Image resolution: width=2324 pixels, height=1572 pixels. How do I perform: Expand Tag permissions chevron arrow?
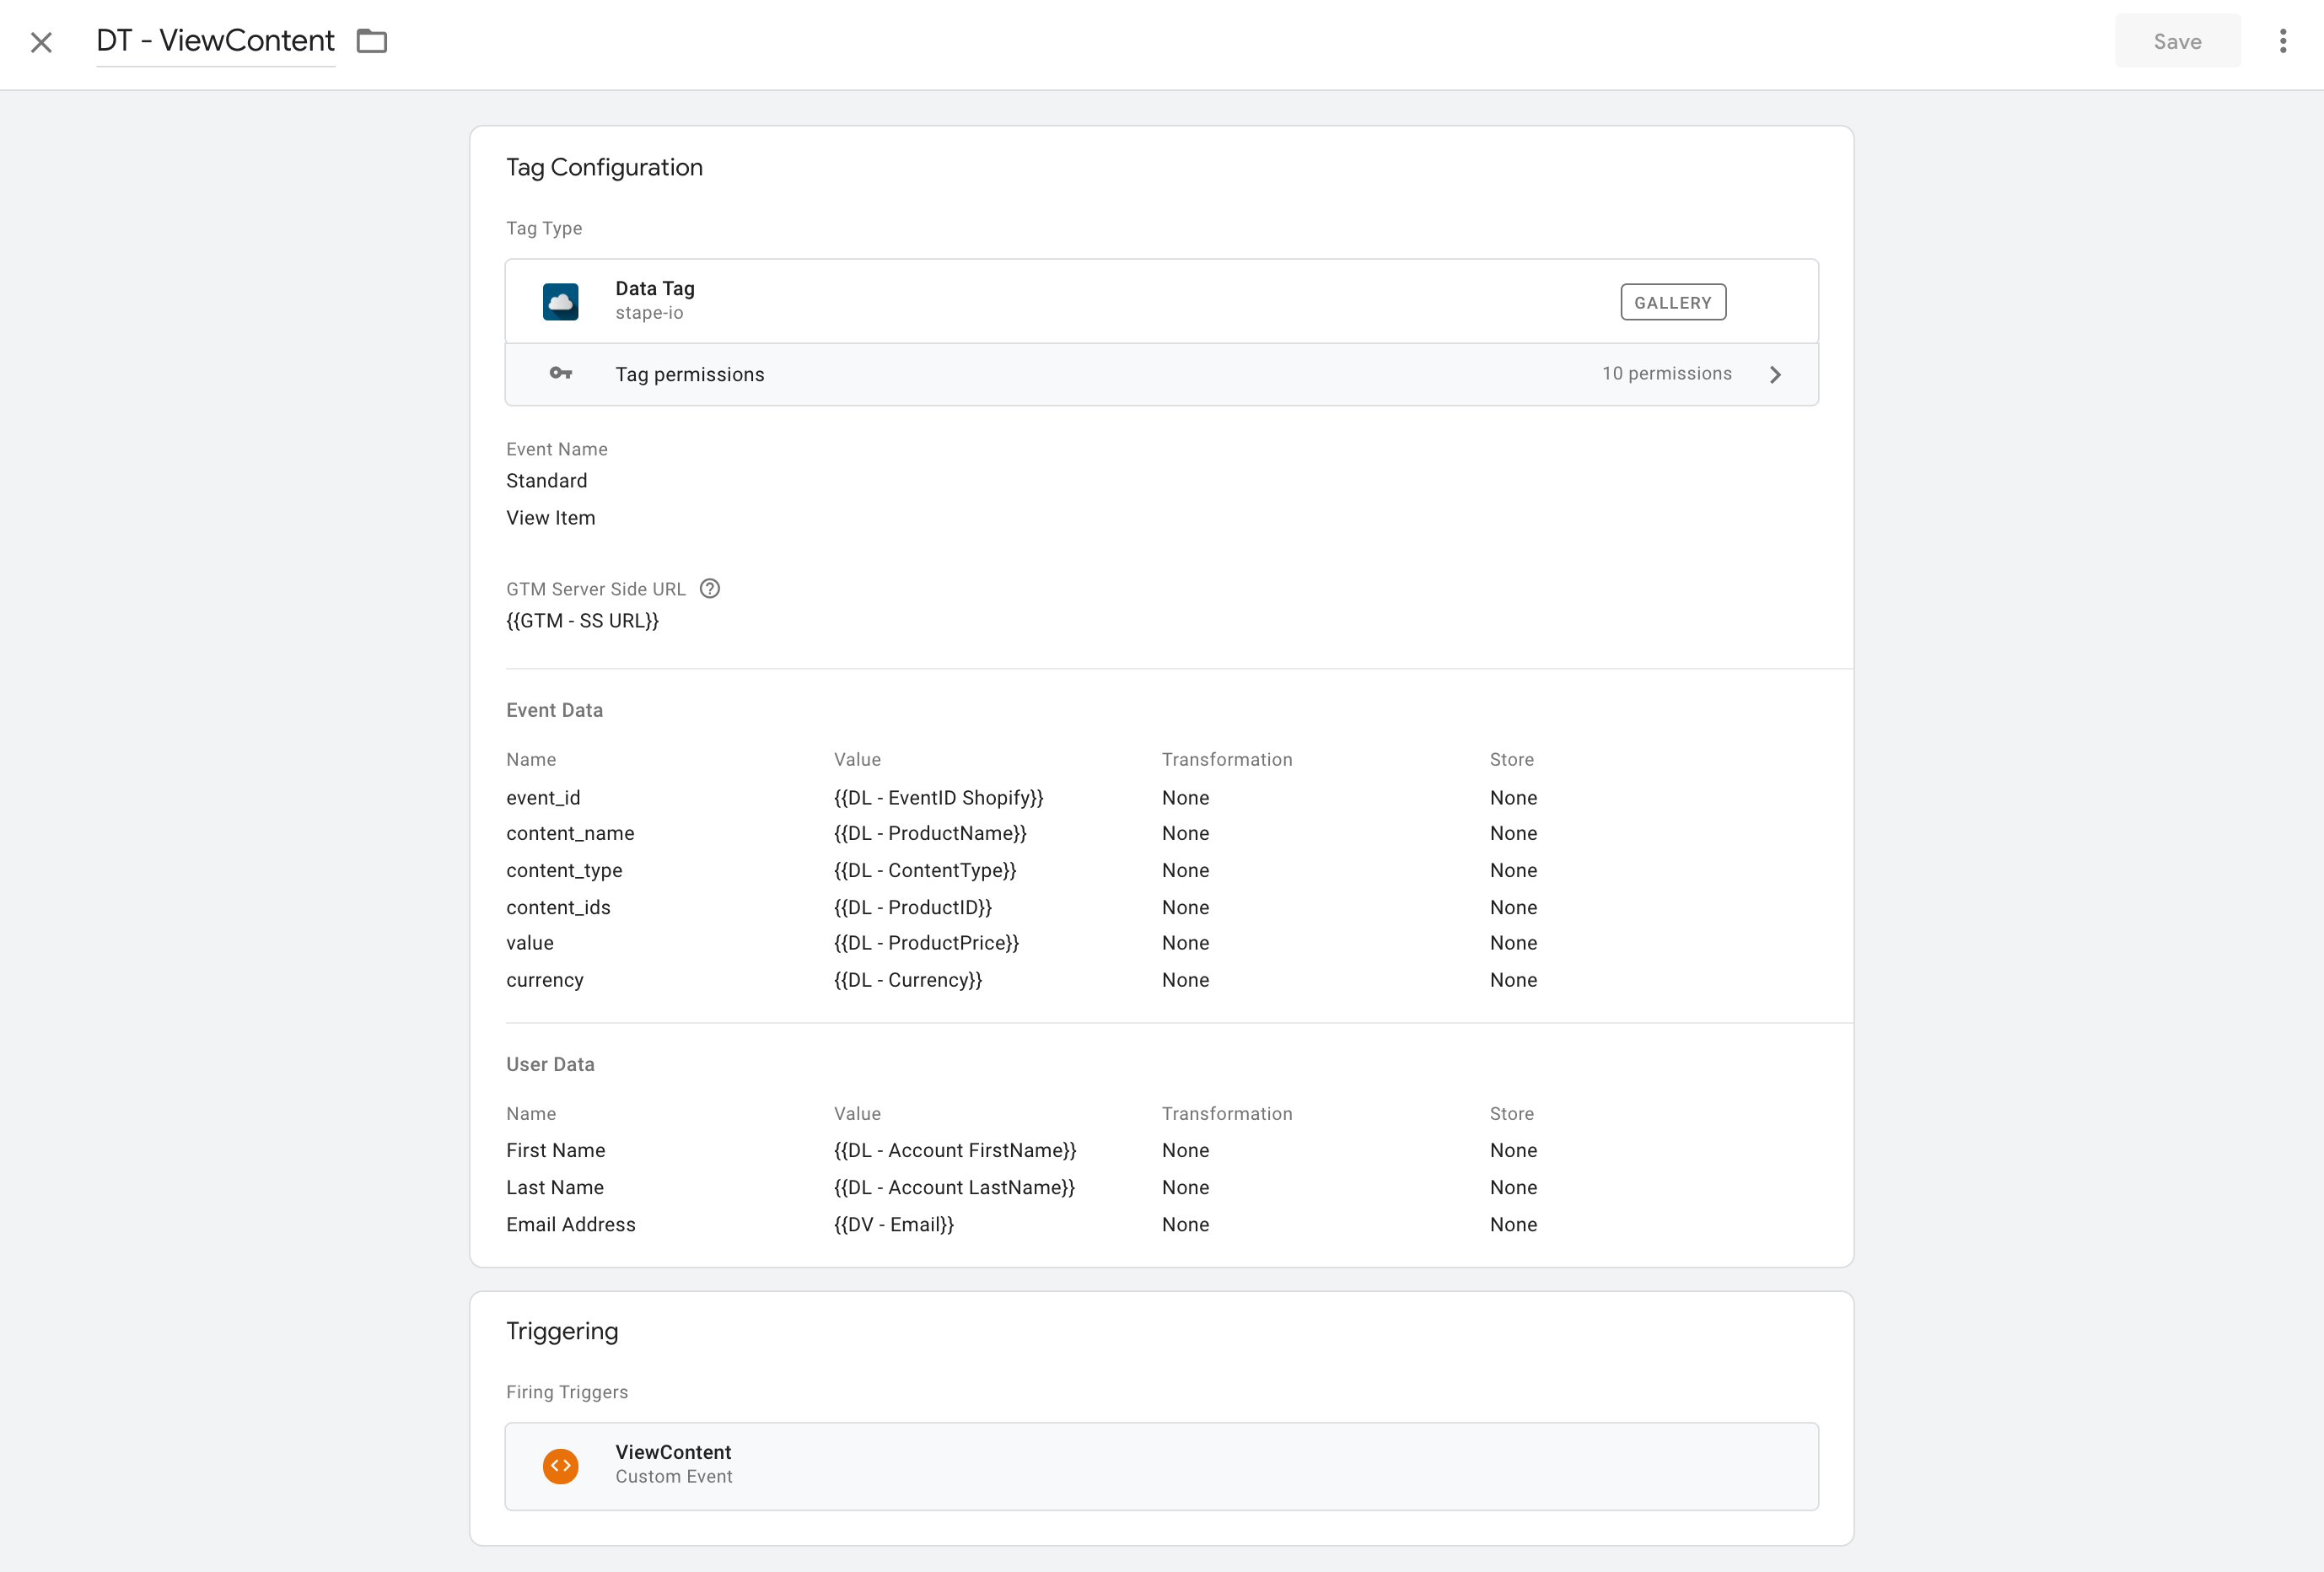tap(1775, 374)
